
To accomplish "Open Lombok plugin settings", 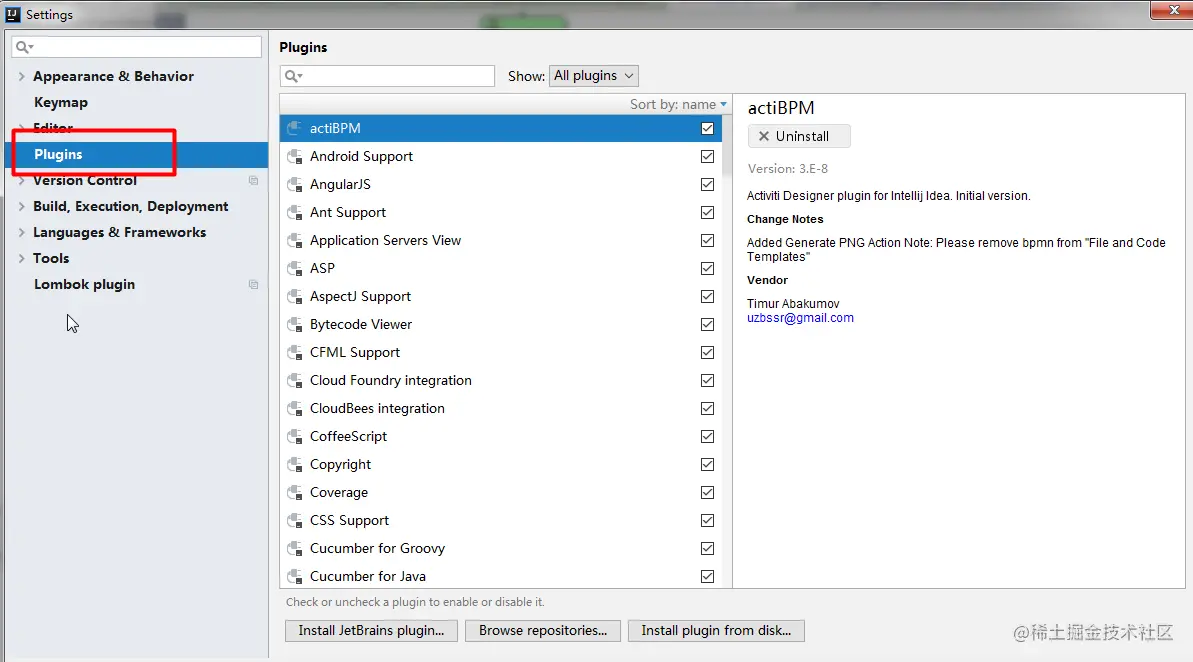I will click(x=84, y=285).
